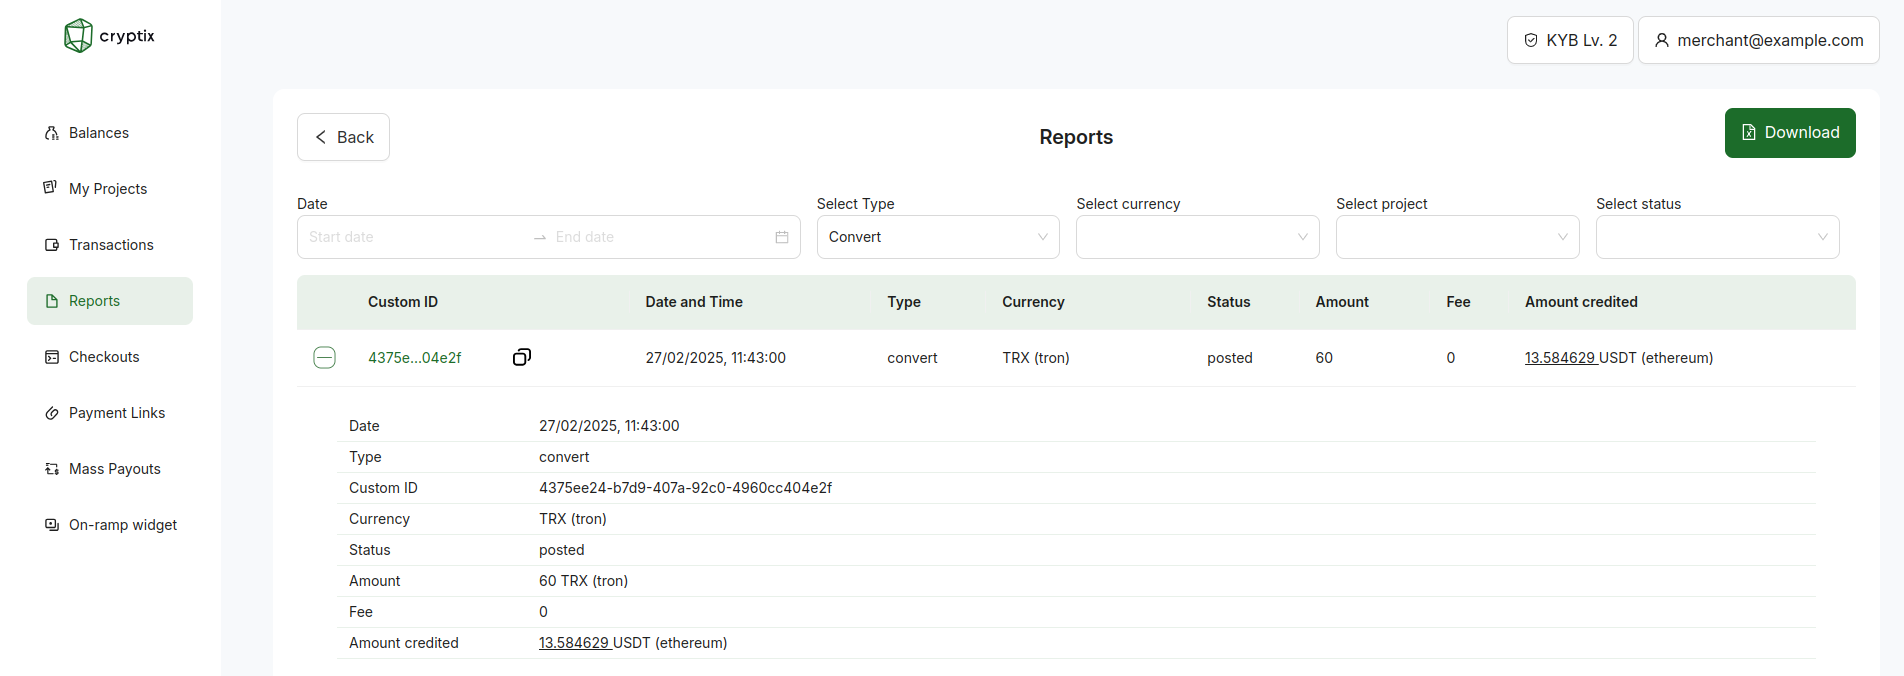Click the End date input
Screen dimensions: 1904x676
pos(660,237)
